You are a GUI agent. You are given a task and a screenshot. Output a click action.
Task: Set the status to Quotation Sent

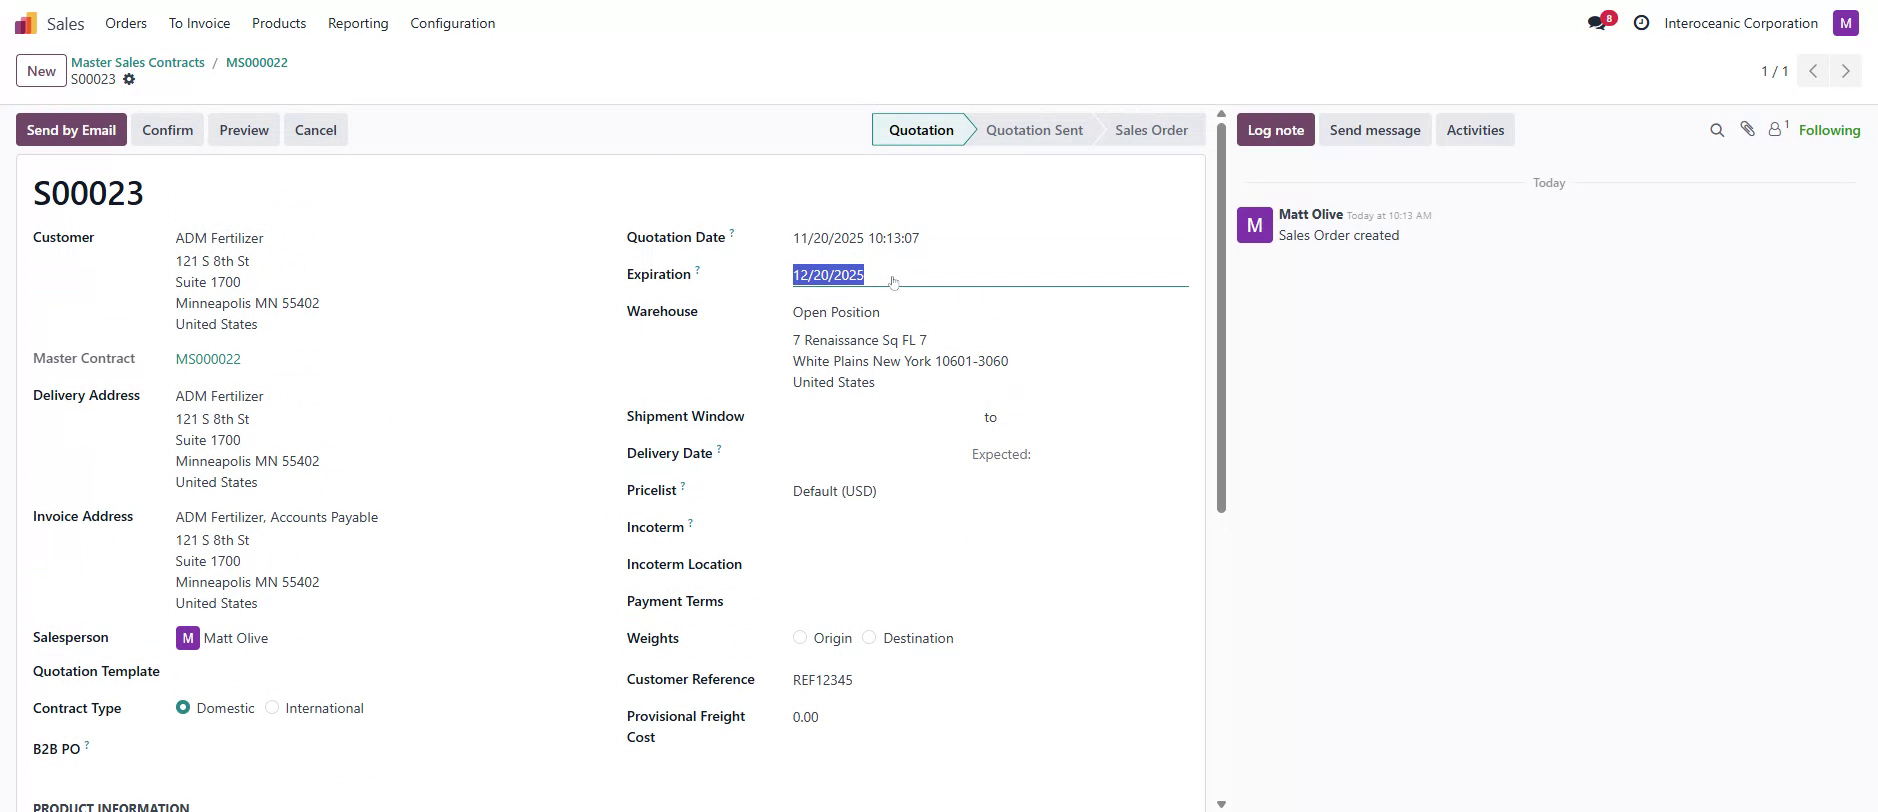(1034, 130)
